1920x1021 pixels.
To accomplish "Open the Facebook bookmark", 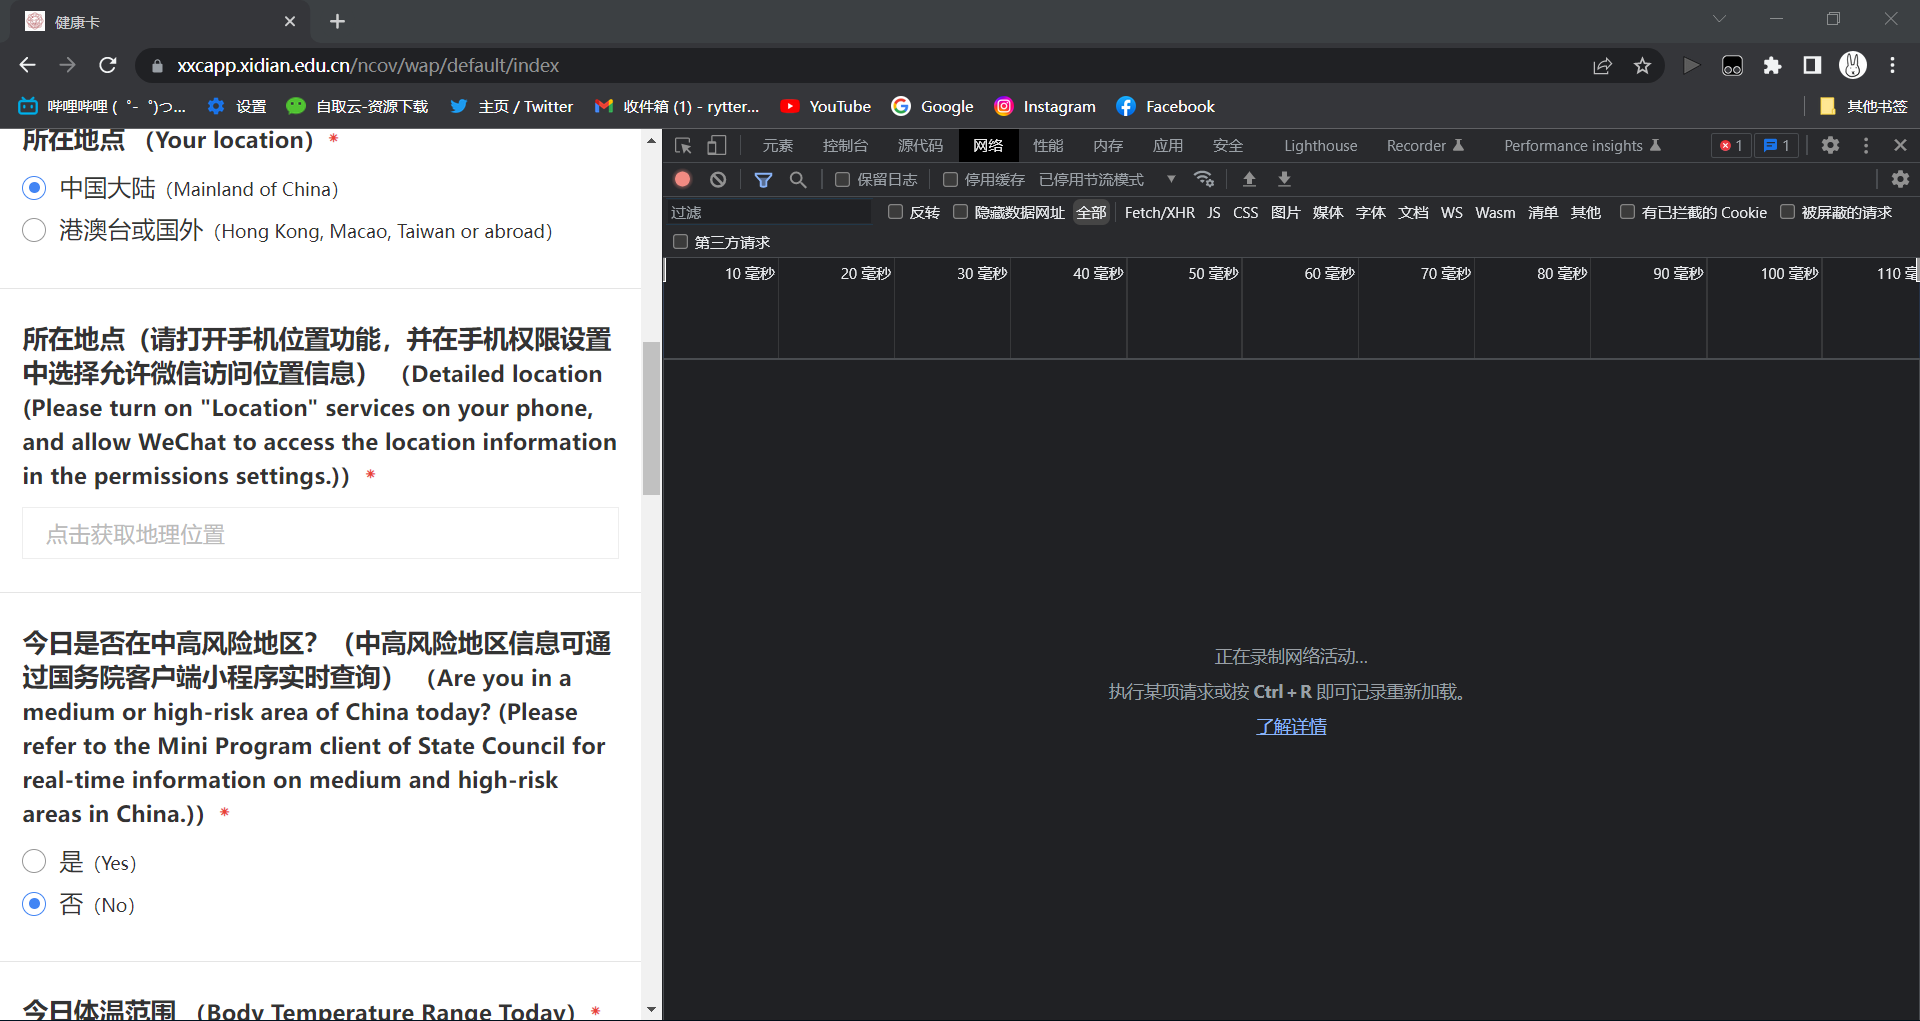I will tap(1165, 106).
